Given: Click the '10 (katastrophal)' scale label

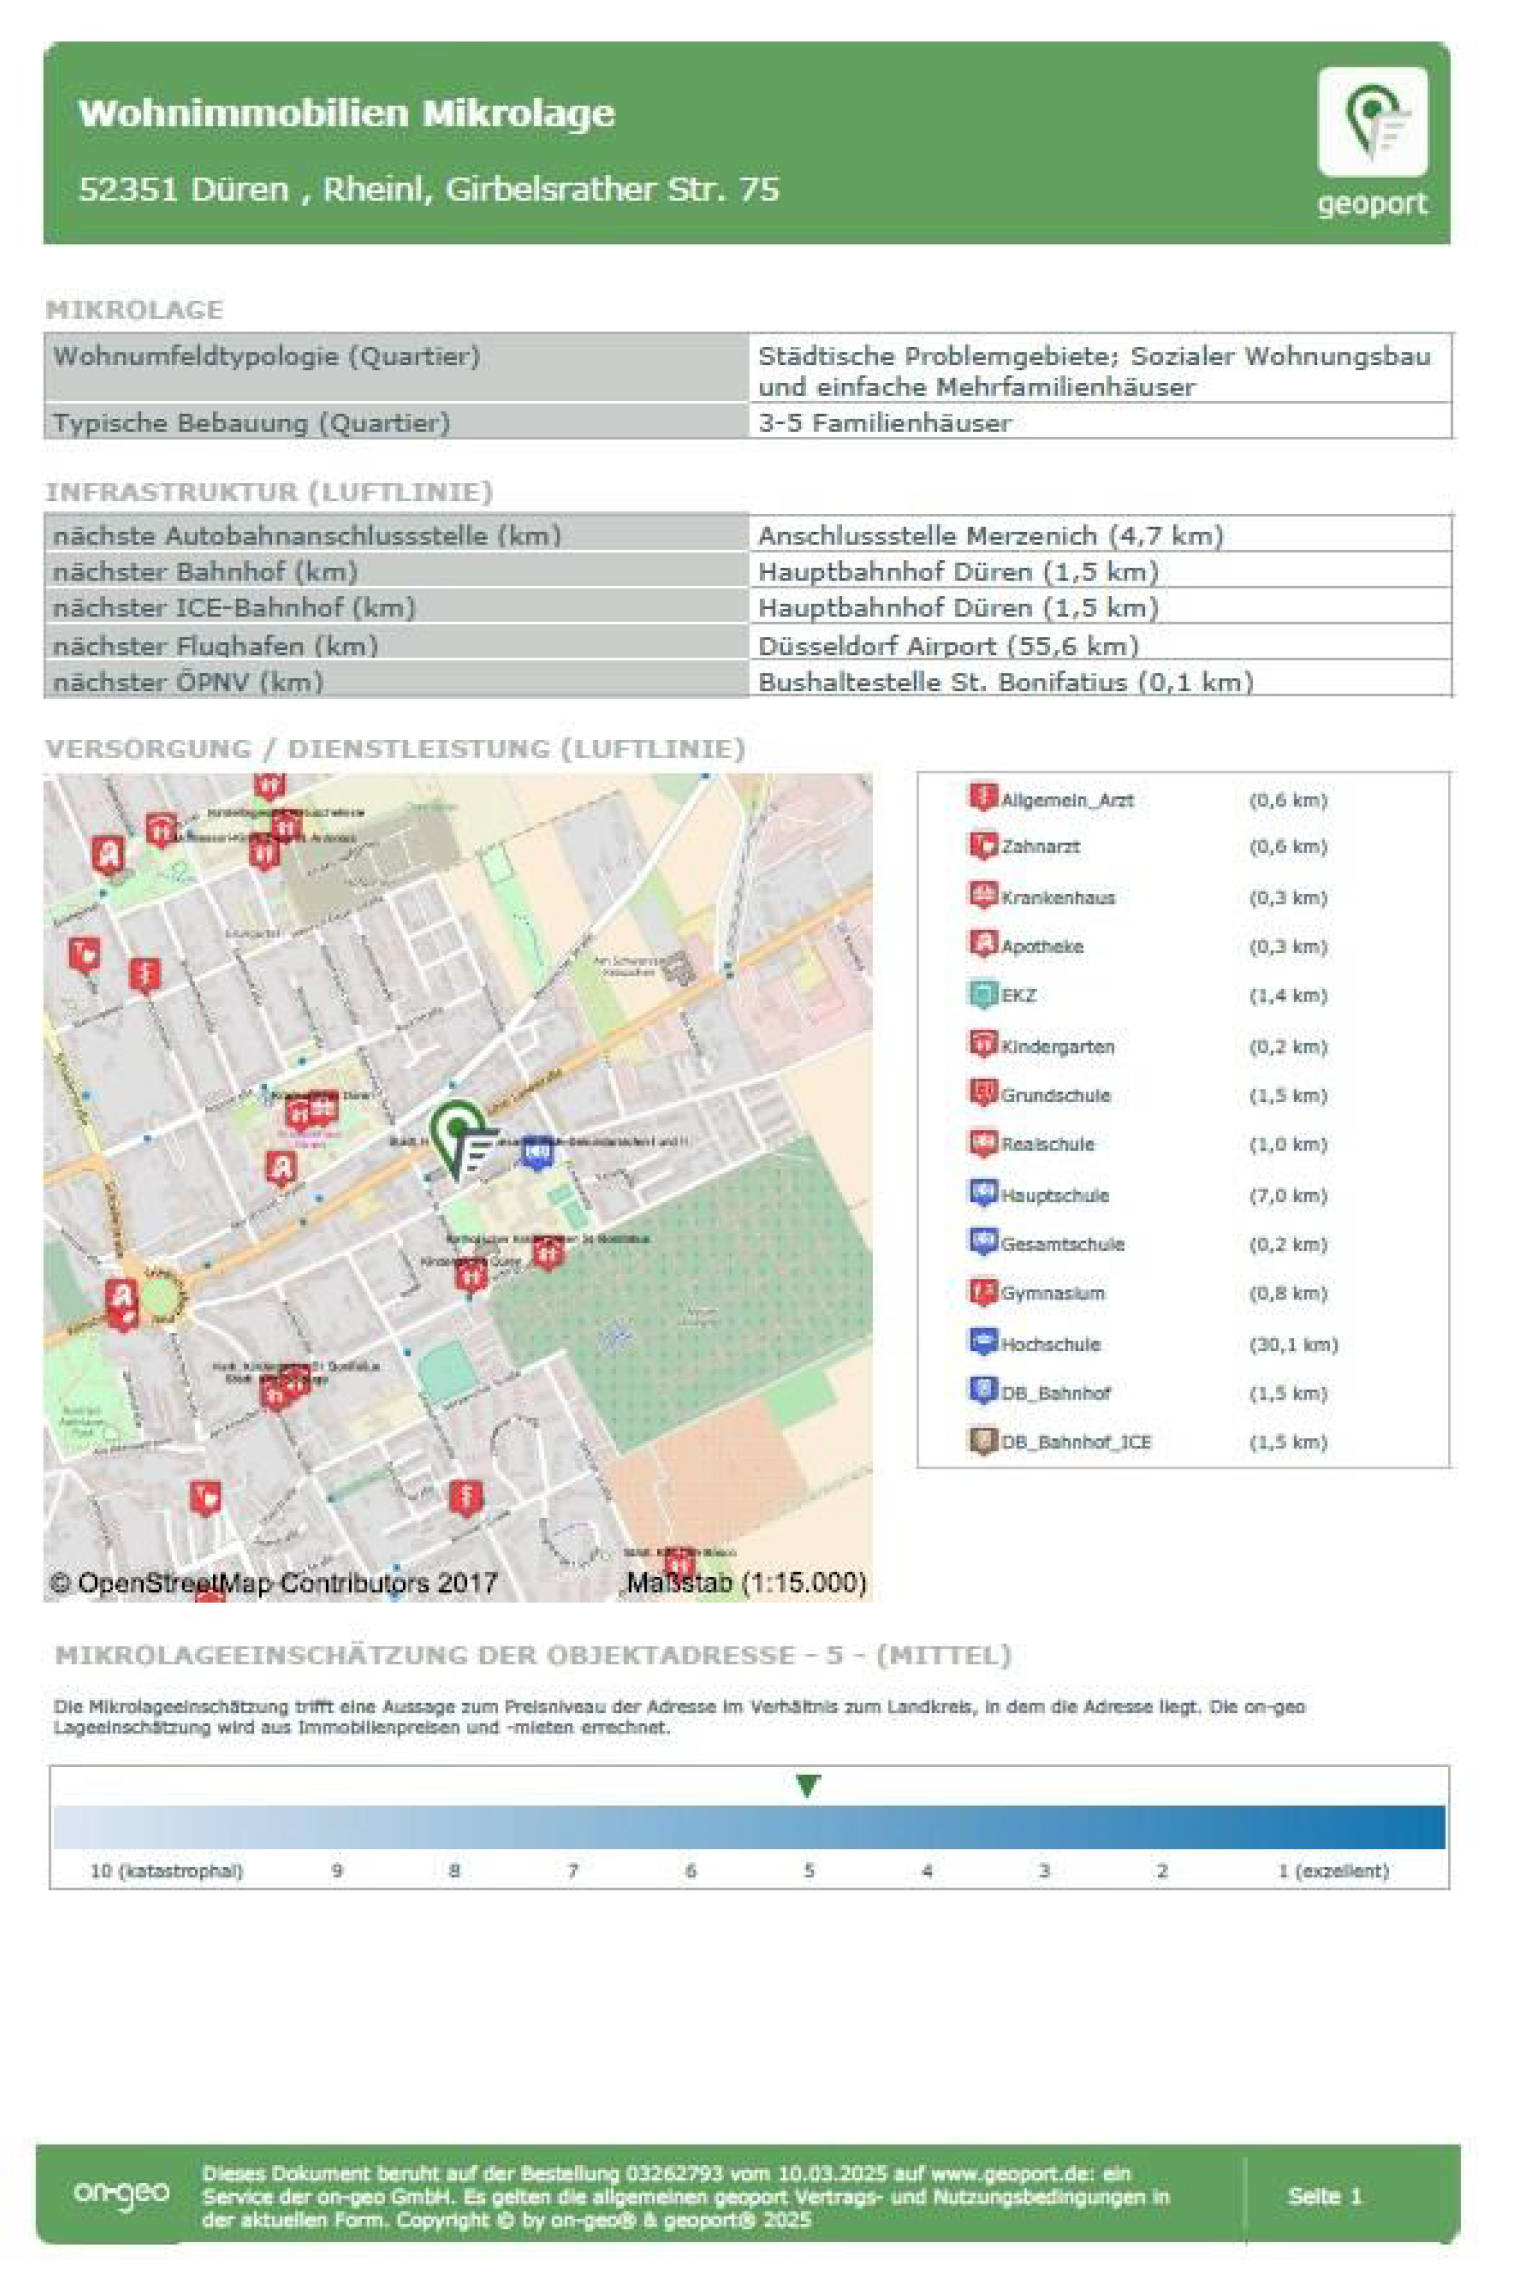Looking at the screenshot, I should (x=166, y=1871).
